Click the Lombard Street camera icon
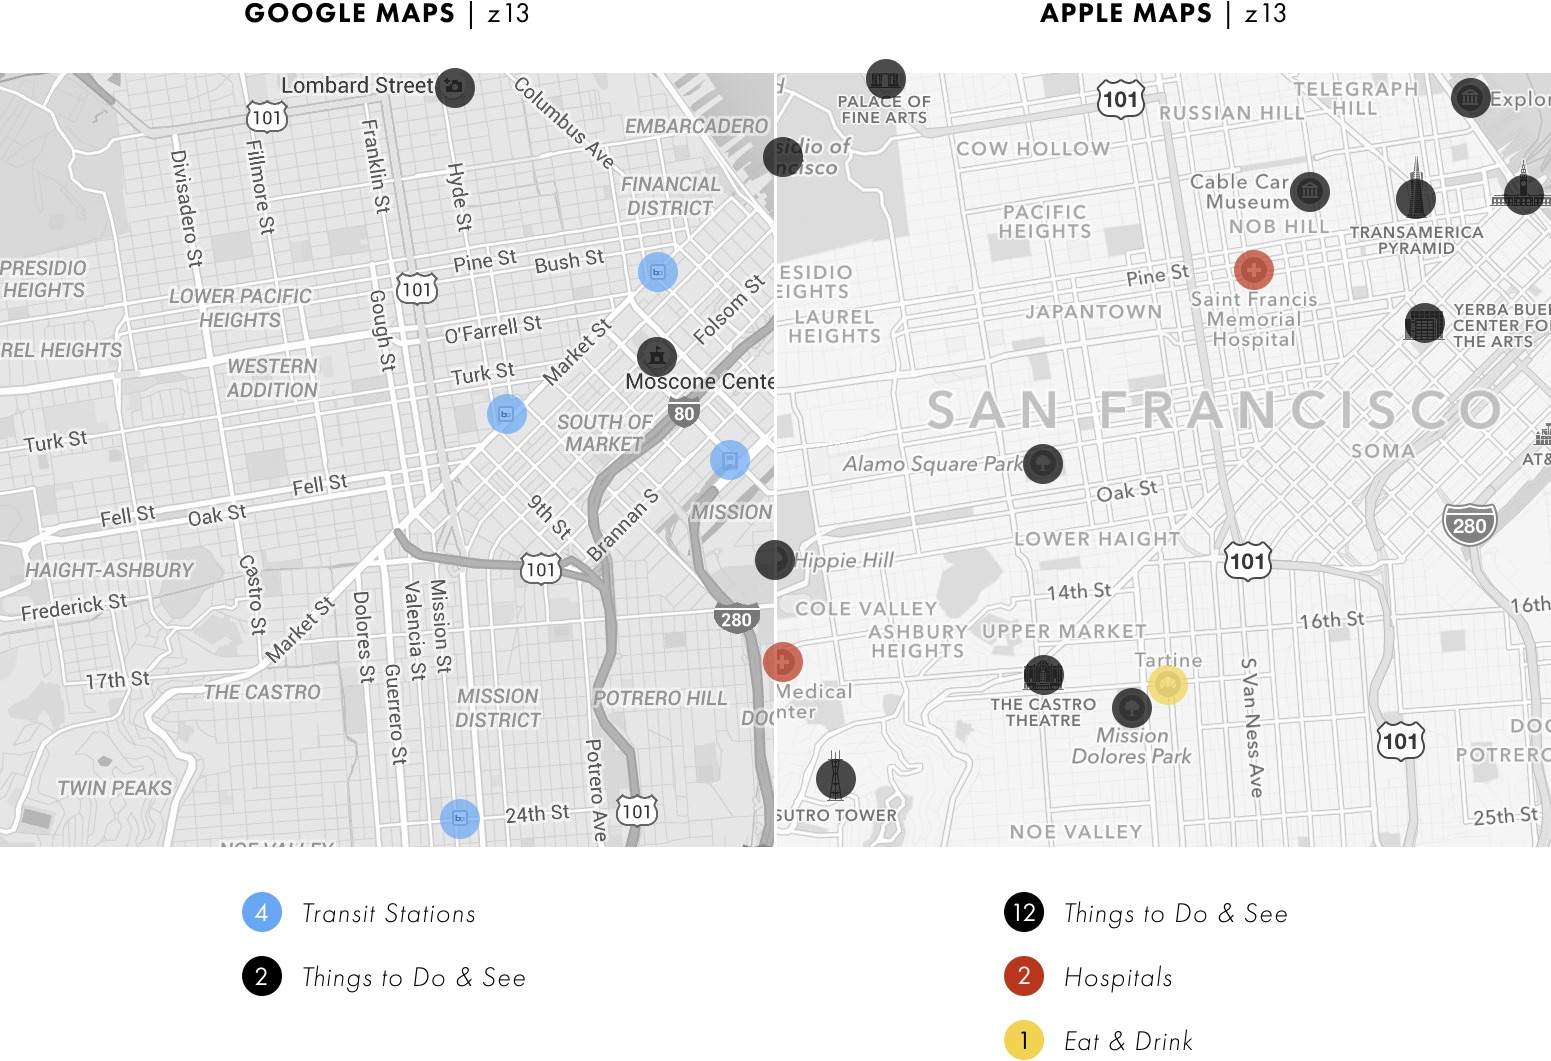Image resolution: width=1551 pixels, height=1061 pixels. [x=455, y=87]
